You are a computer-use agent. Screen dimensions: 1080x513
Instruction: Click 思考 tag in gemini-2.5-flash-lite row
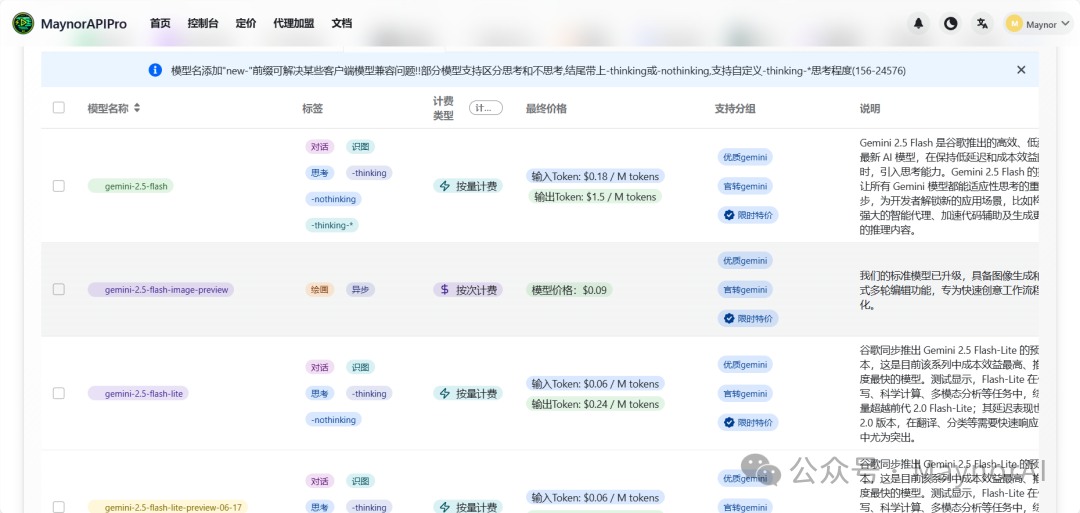pos(320,393)
